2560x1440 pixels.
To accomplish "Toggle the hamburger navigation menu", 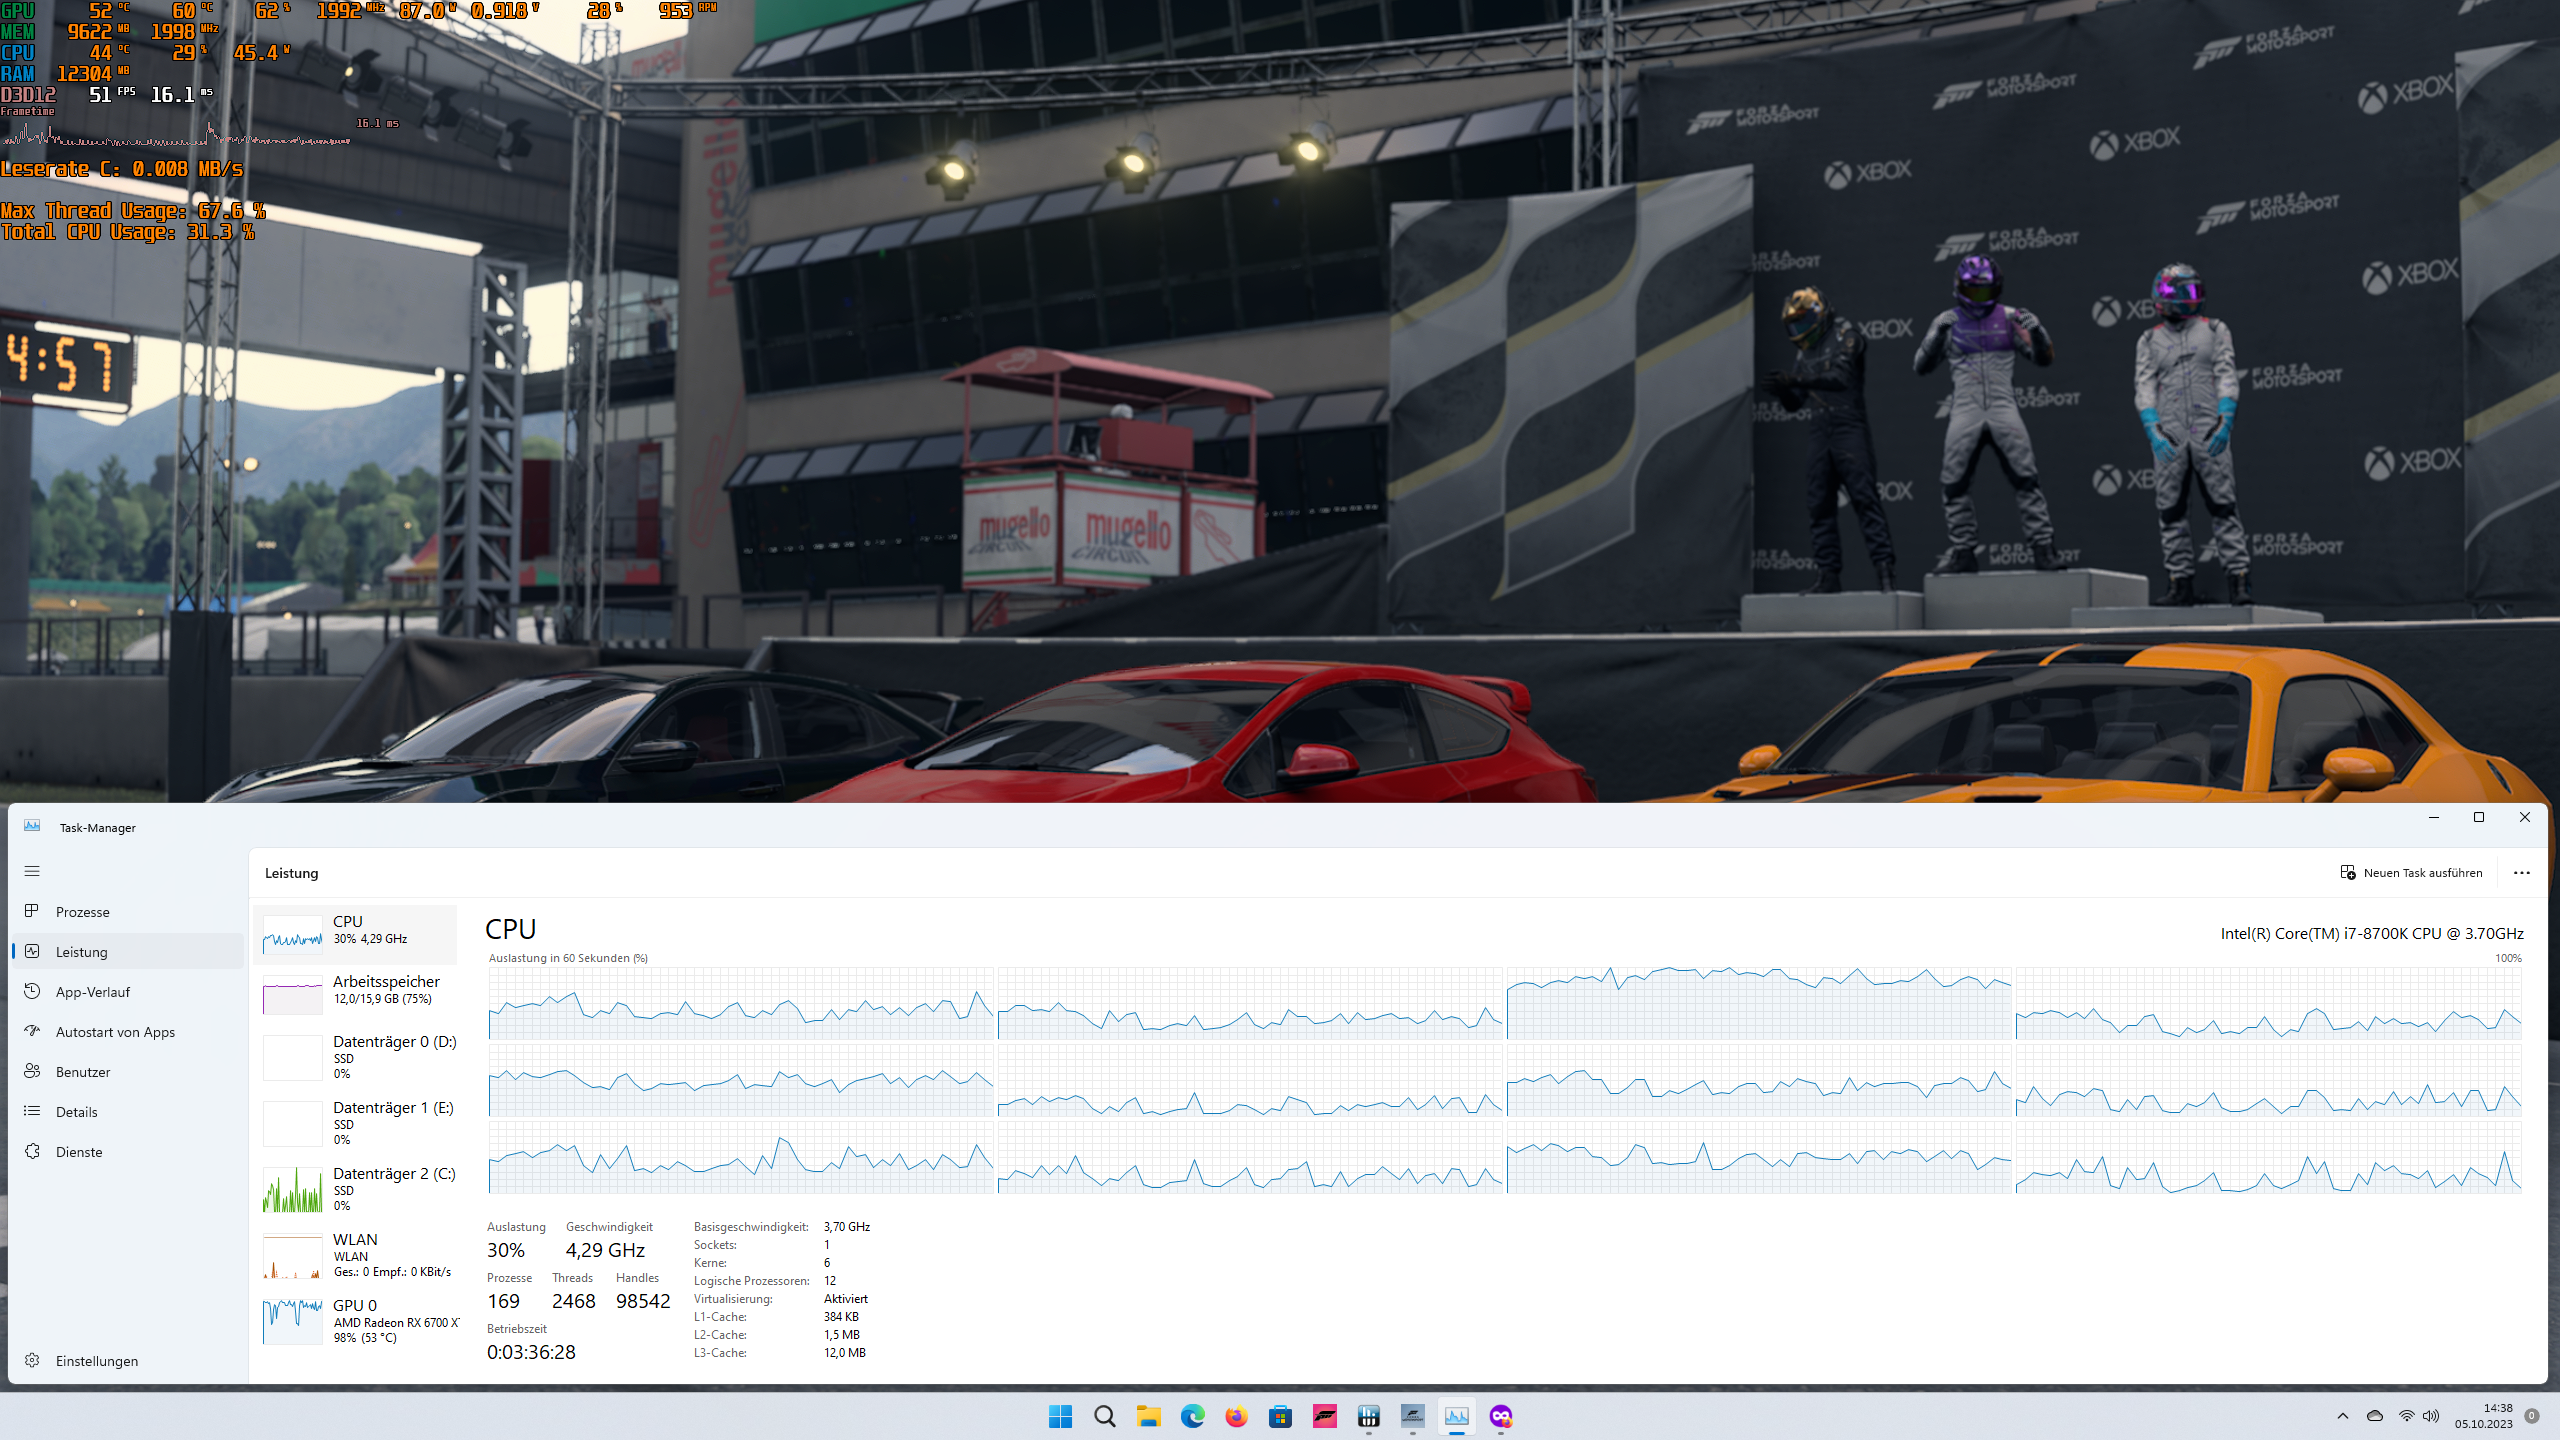I will (x=32, y=871).
